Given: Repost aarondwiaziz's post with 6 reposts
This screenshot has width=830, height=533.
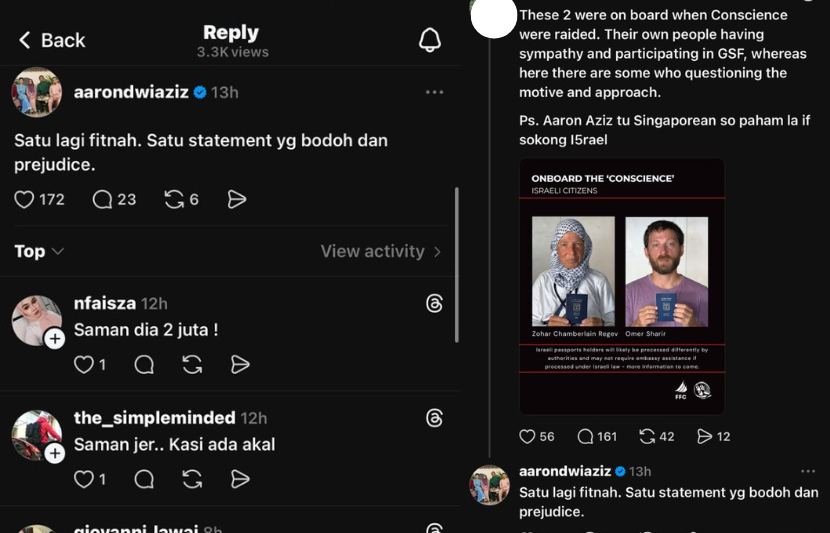Looking at the screenshot, I should 175,200.
